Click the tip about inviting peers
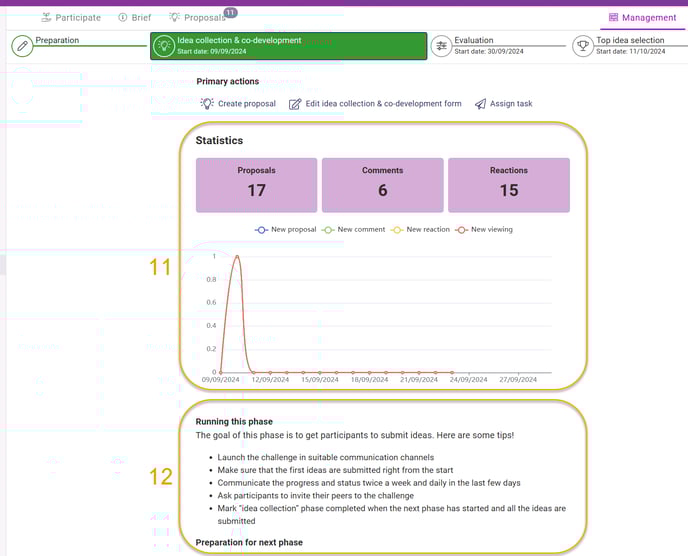Screen dimensions: 688x556 (315, 495)
